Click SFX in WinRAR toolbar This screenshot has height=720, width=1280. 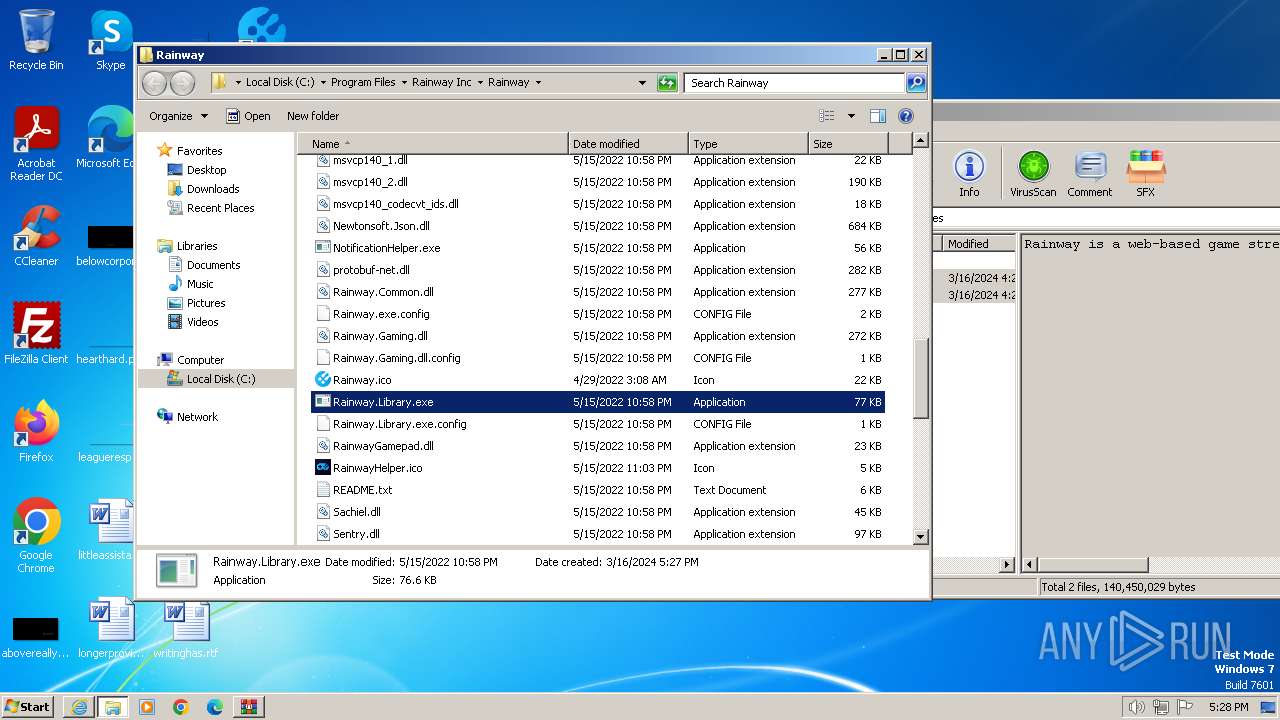pyautogui.click(x=1145, y=174)
